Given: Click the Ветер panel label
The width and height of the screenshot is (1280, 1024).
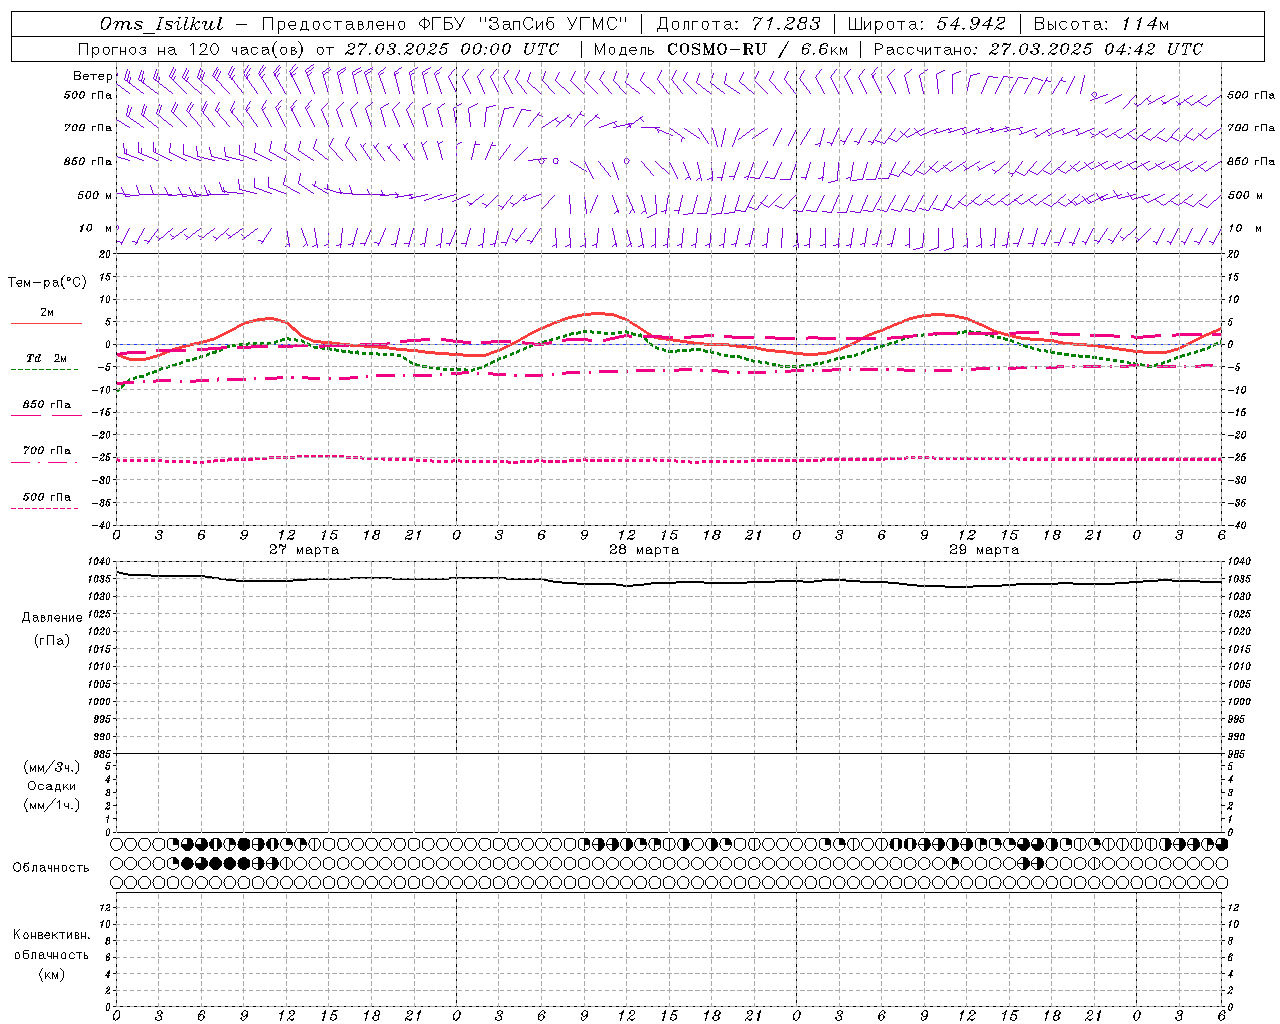Looking at the screenshot, I should (x=92, y=76).
